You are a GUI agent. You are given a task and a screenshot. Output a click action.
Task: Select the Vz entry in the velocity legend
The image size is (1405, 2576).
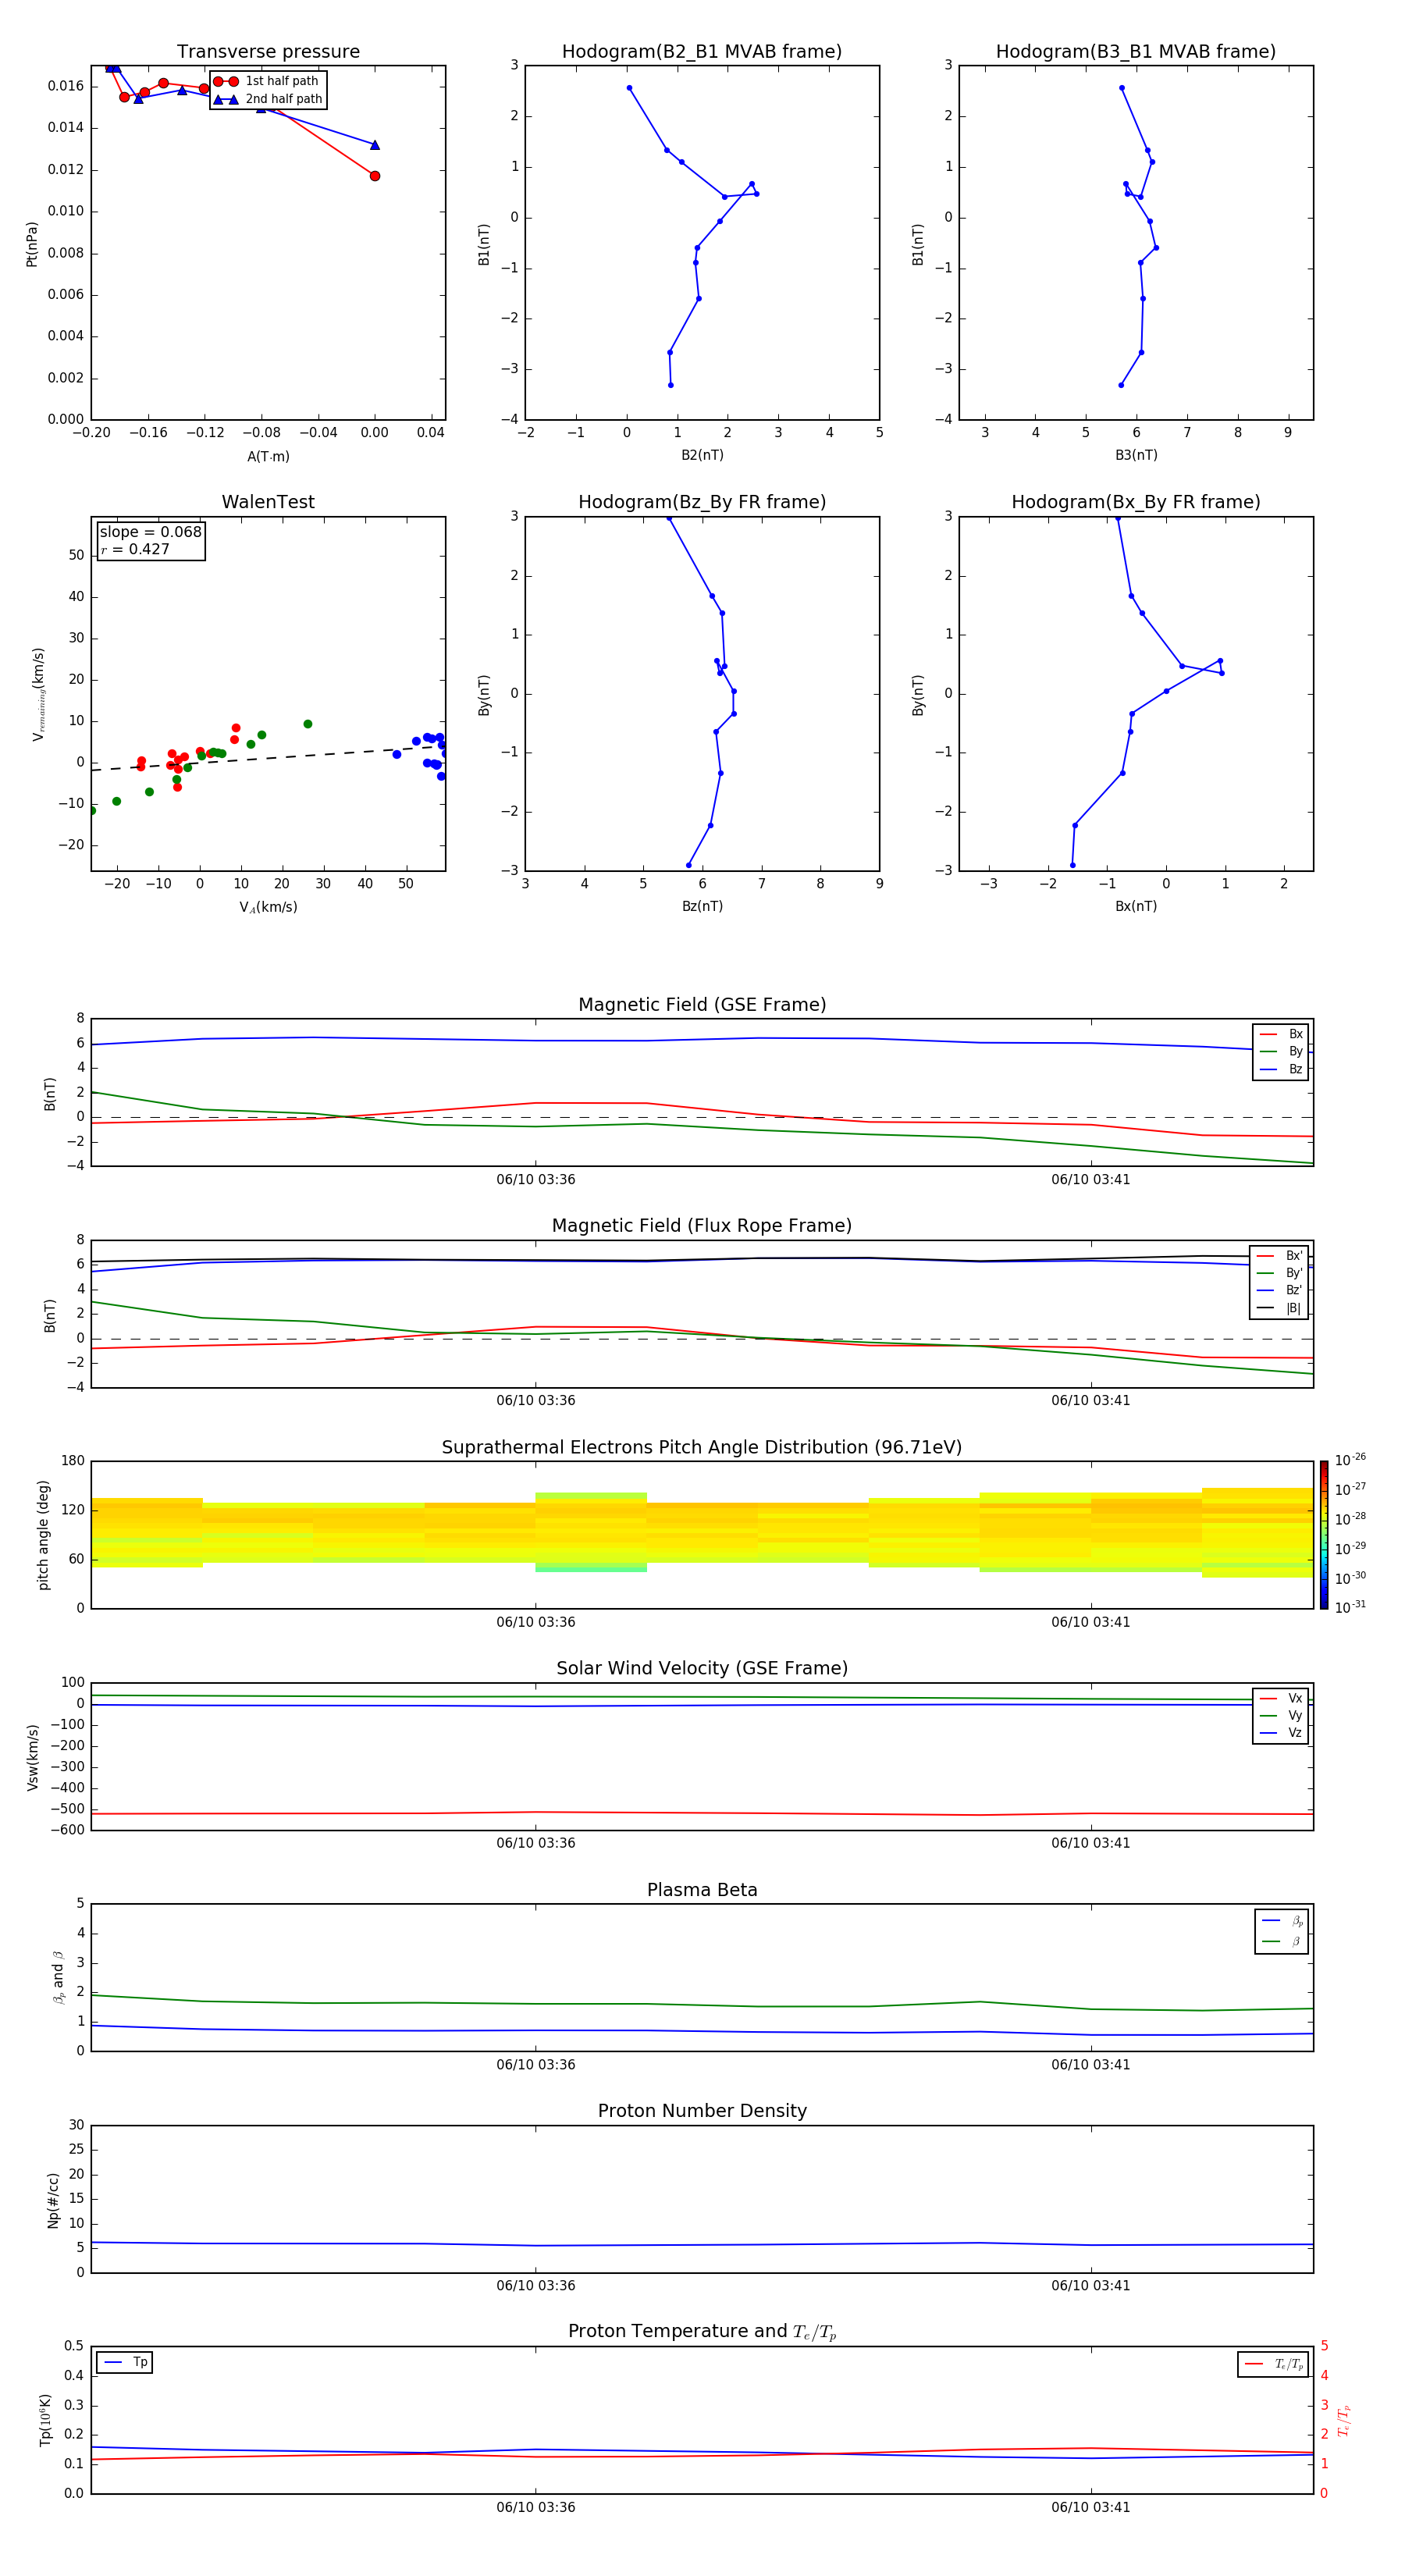(1281, 1733)
